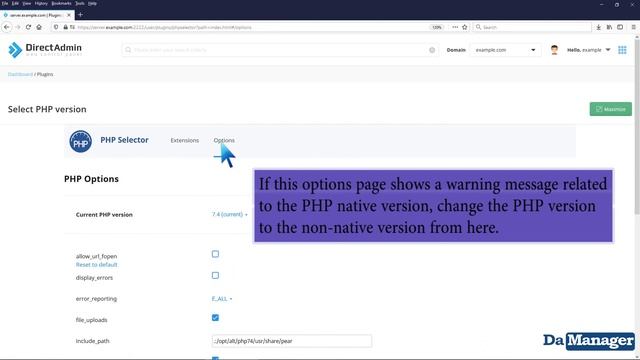Open the Tools menu
640x360 pixels.
tap(80, 3)
